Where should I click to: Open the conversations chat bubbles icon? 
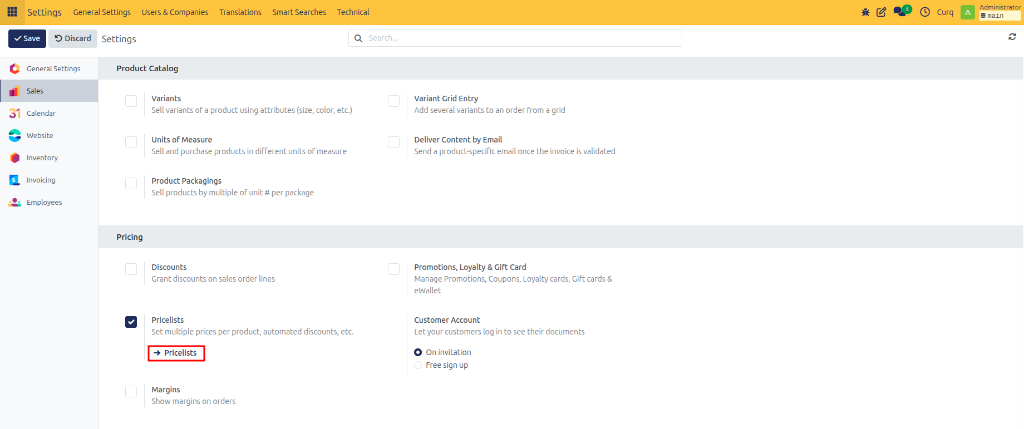point(899,12)
